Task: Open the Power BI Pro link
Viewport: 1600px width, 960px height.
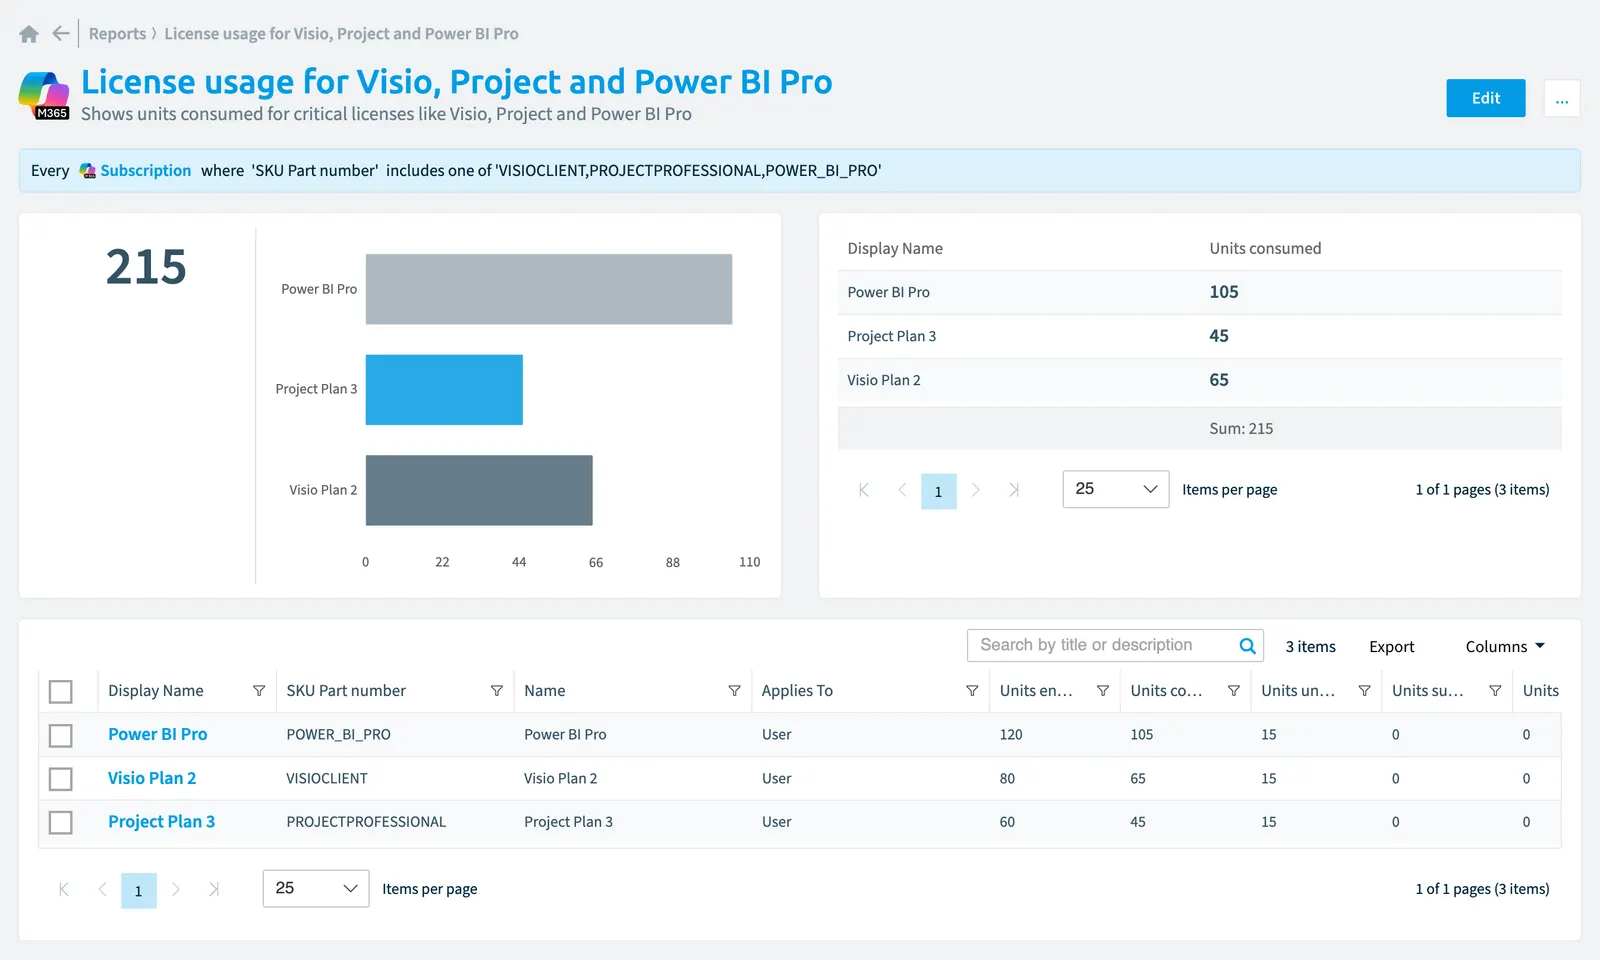Action: [x=158, y=734]
